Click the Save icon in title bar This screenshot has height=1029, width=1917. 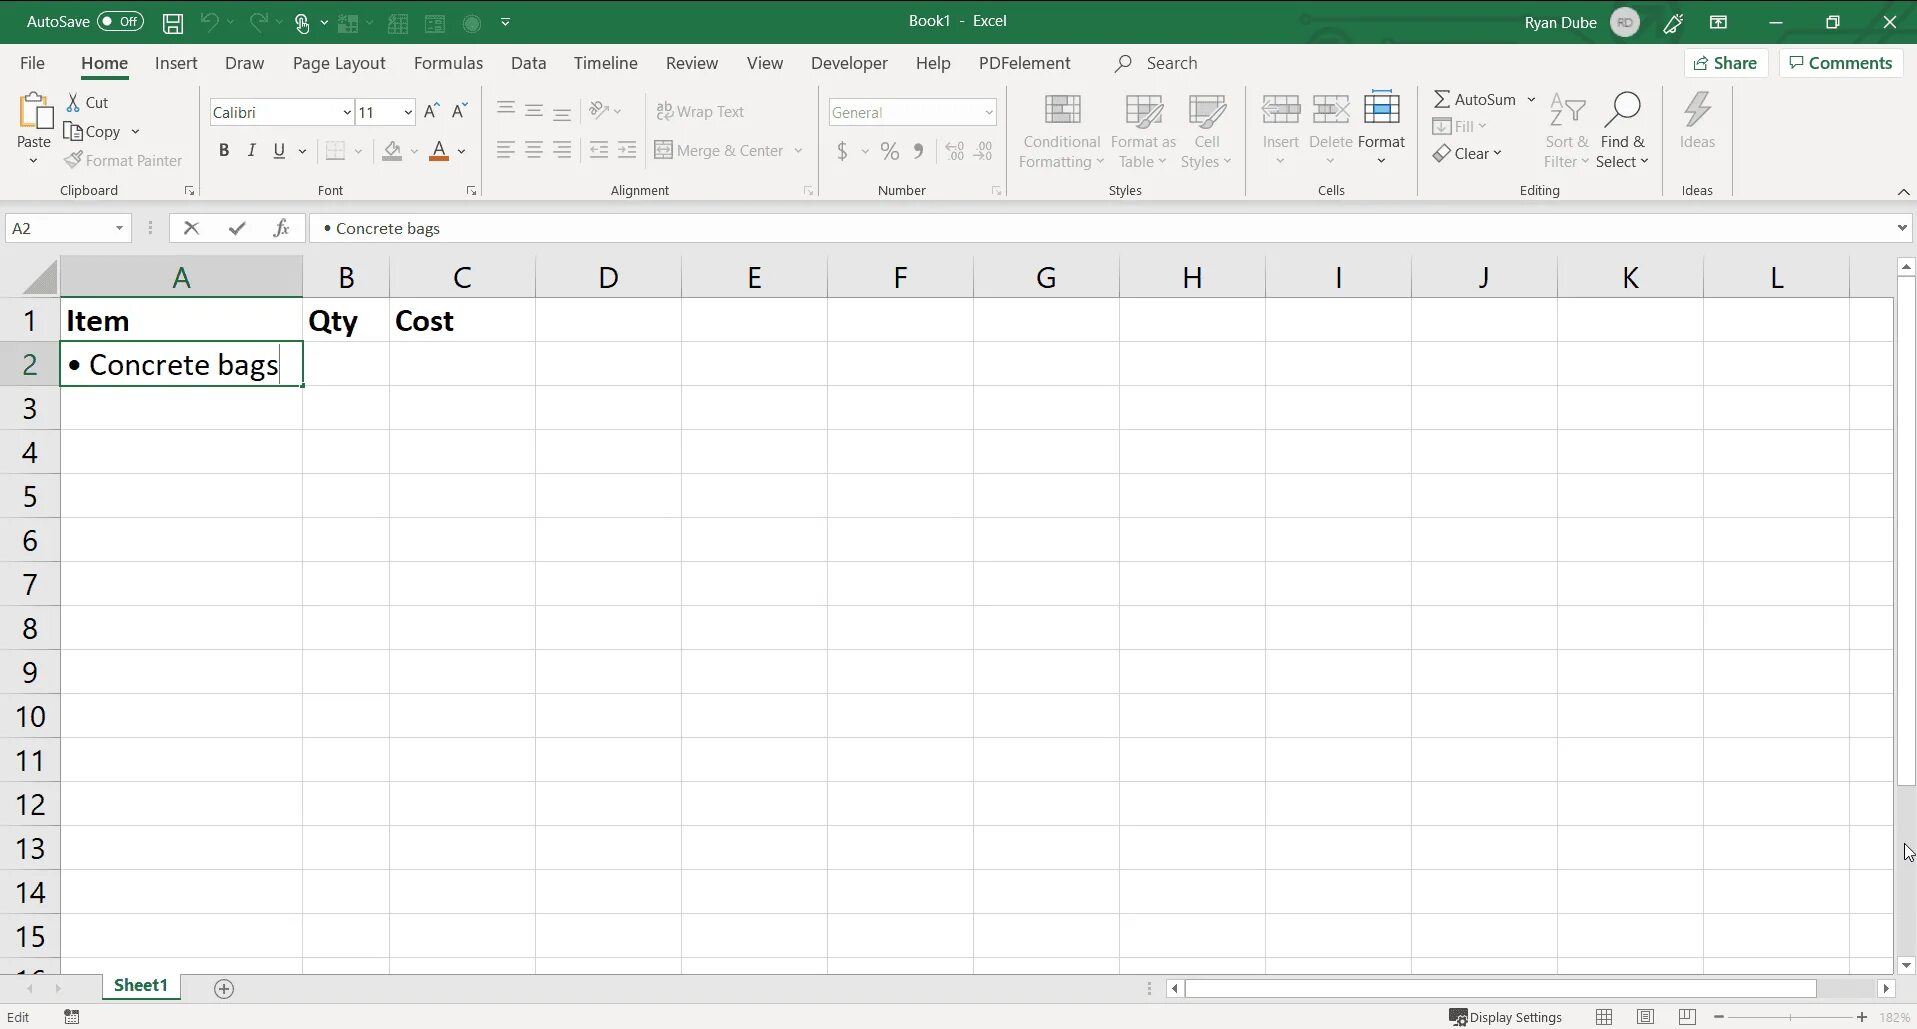(x=173, y=22)
